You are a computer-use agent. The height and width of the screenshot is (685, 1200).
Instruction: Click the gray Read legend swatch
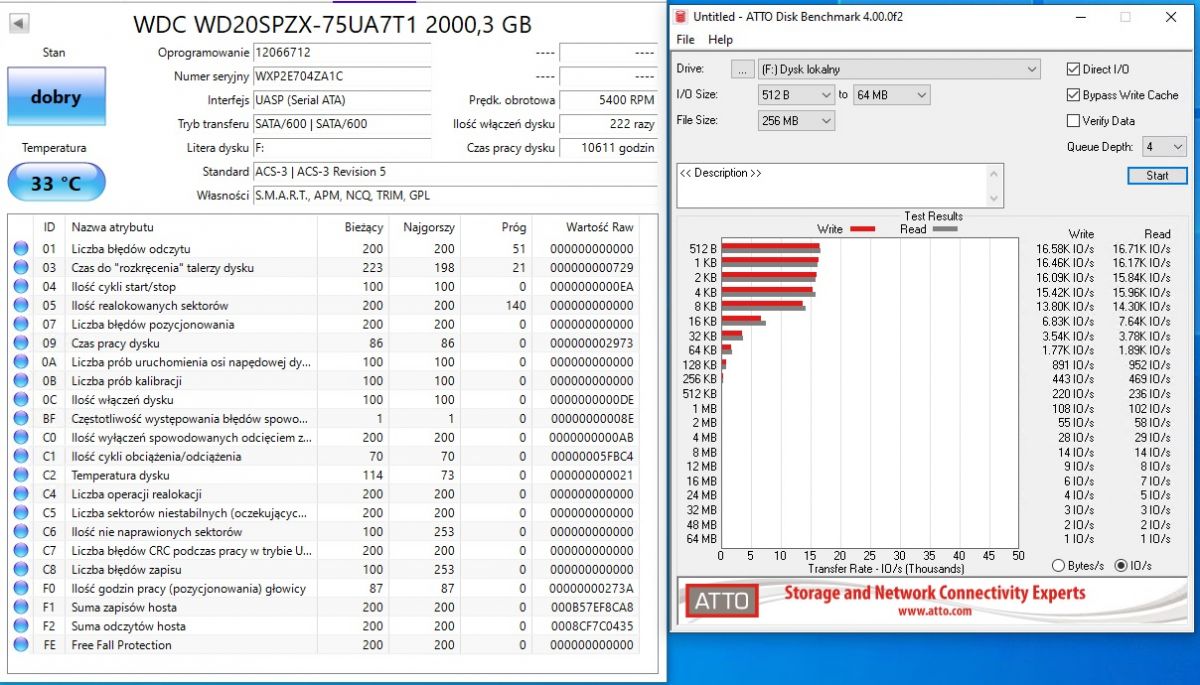pos(944,229)
